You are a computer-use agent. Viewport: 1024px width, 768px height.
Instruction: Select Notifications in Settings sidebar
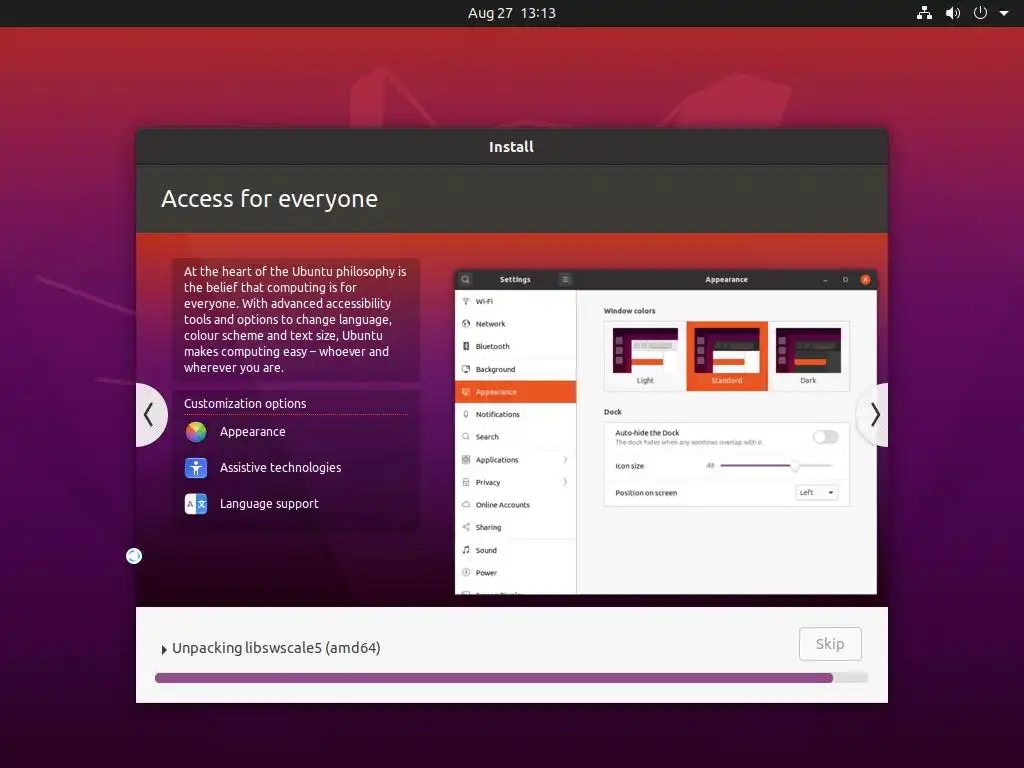click(515, 415)
